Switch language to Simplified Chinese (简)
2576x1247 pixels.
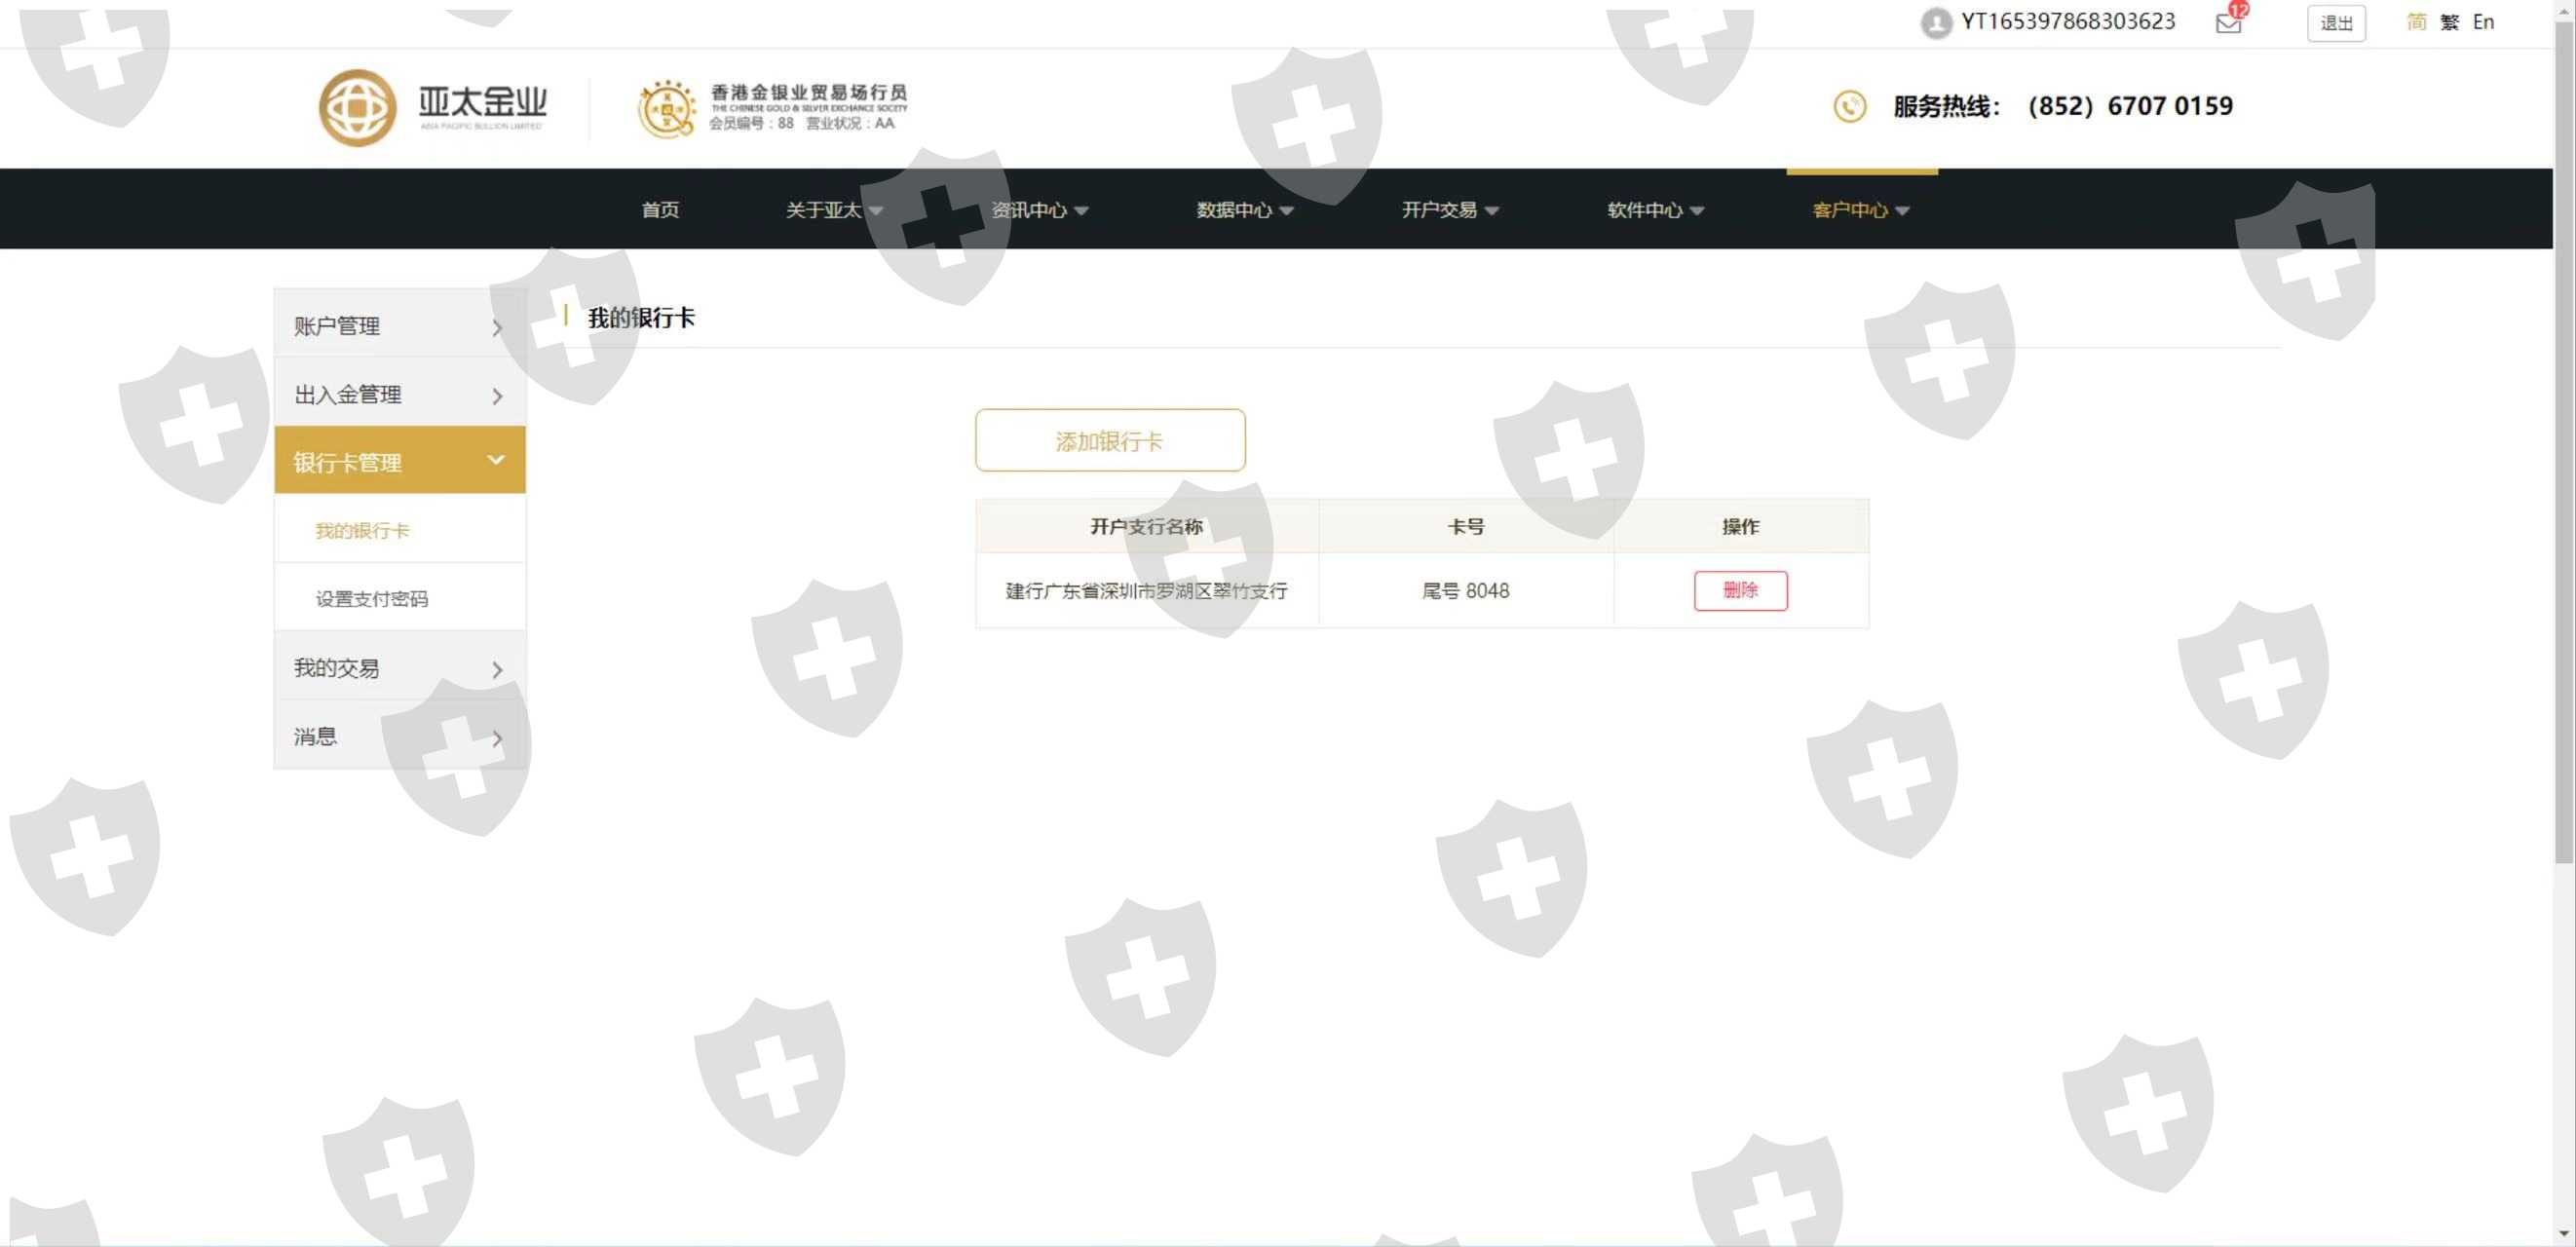point(2416,22)
